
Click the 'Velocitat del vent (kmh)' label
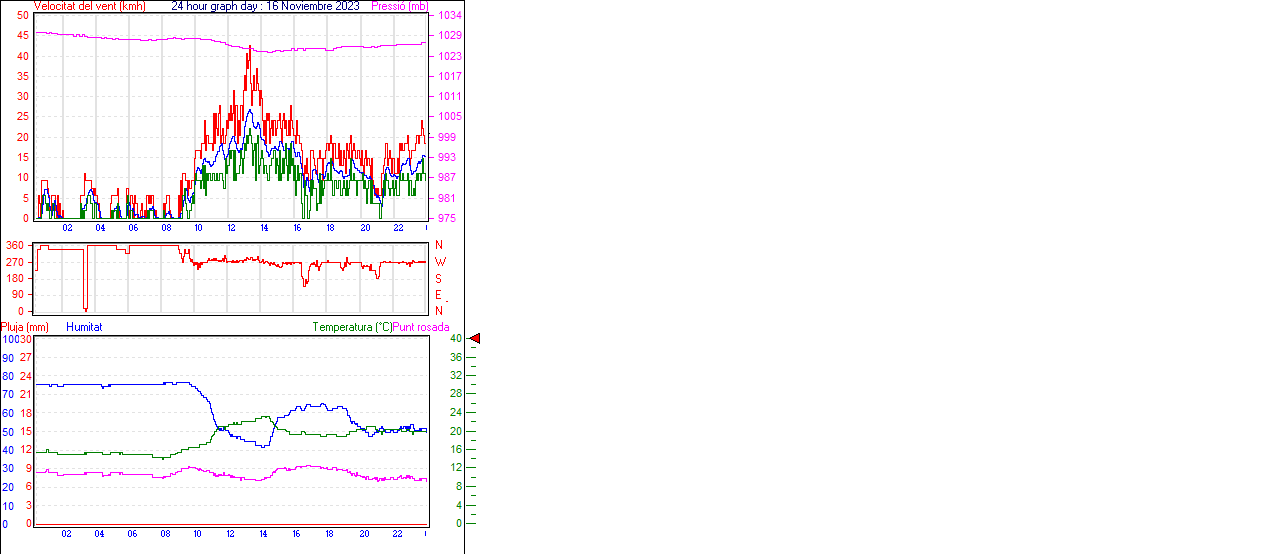tap(89, 6)
